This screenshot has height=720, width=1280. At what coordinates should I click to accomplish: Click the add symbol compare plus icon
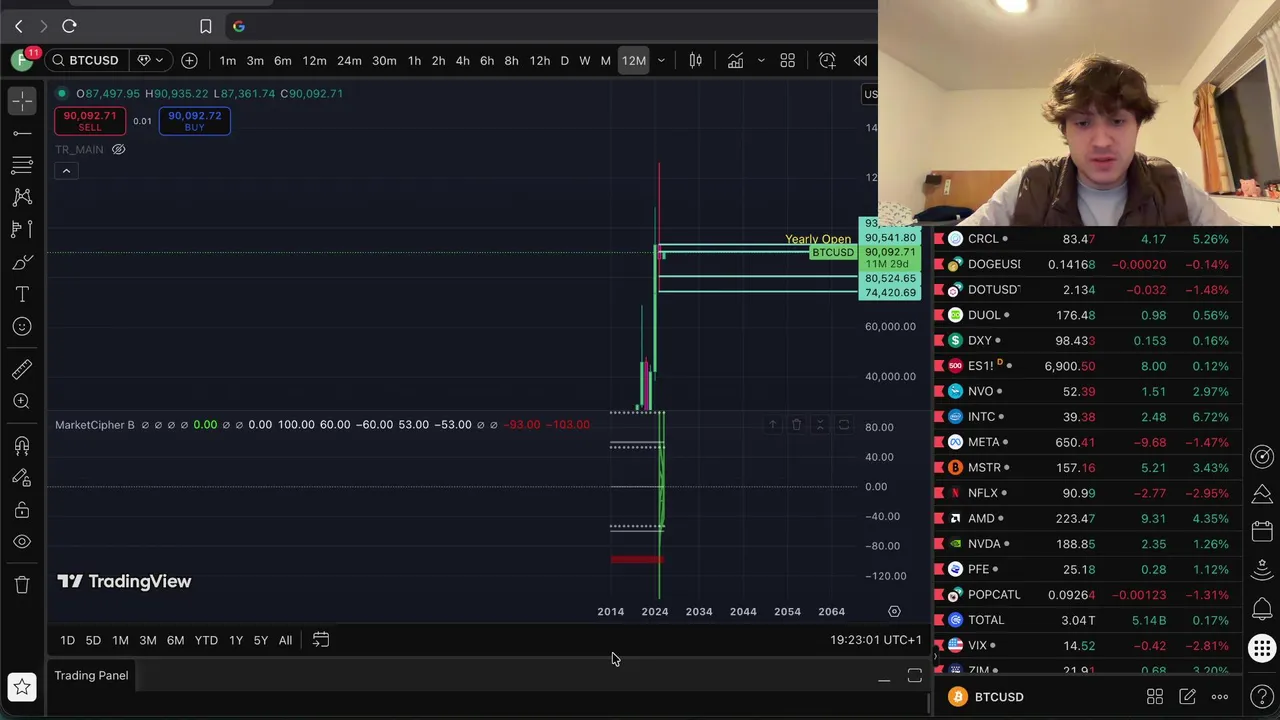[x=189, y=61]
